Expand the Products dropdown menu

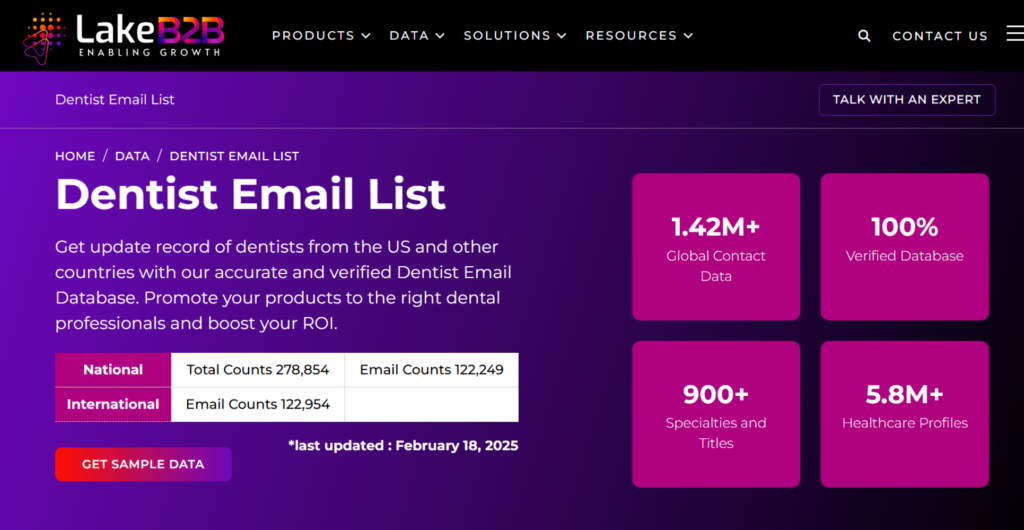point(321,36)
